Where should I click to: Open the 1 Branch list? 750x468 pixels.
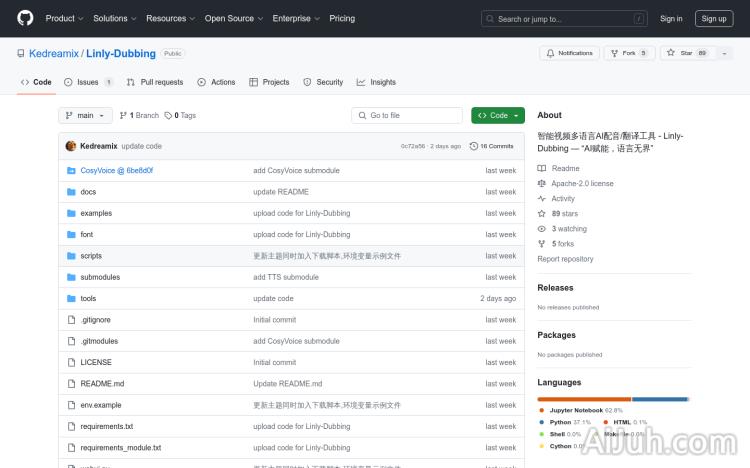[x=139, y=115]
